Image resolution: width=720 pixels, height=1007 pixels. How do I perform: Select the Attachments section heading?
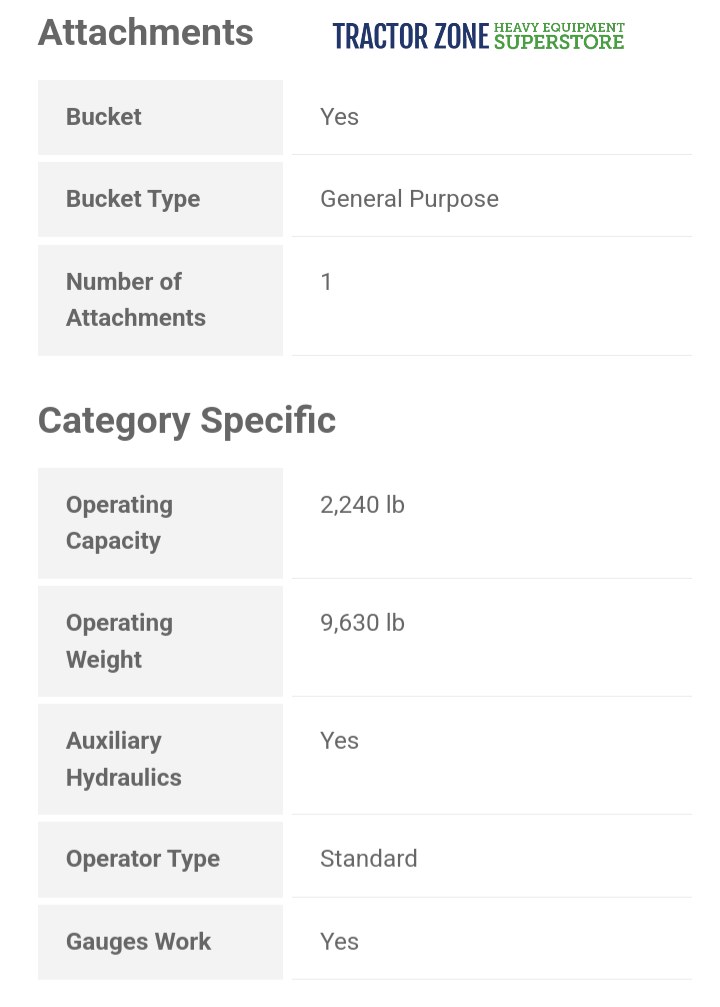[145, 33]
